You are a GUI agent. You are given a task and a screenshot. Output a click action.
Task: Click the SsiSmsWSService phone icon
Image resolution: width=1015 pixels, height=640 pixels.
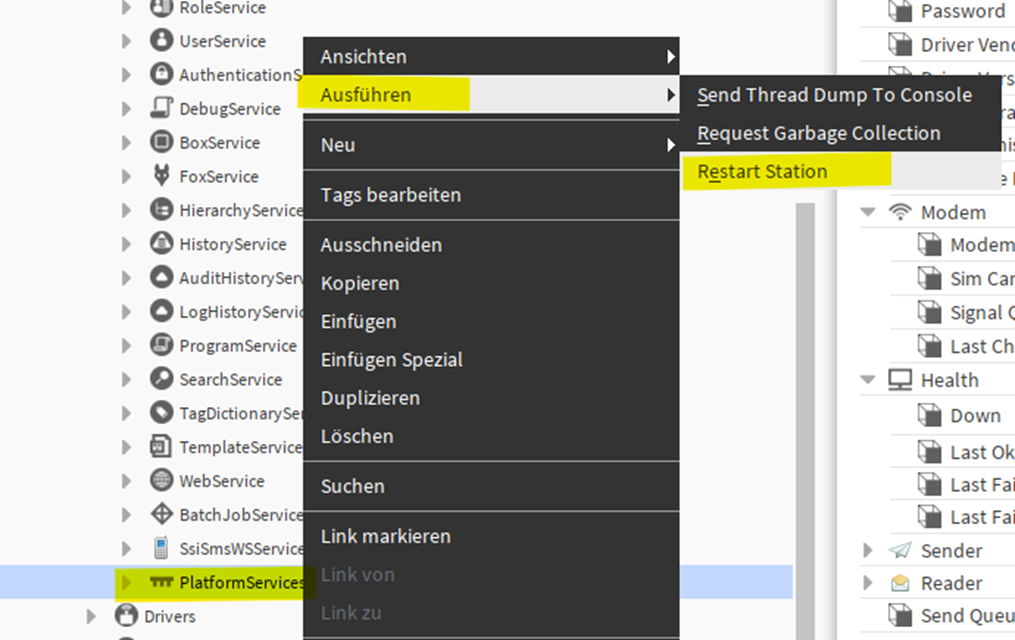click(x=161, y=548)
